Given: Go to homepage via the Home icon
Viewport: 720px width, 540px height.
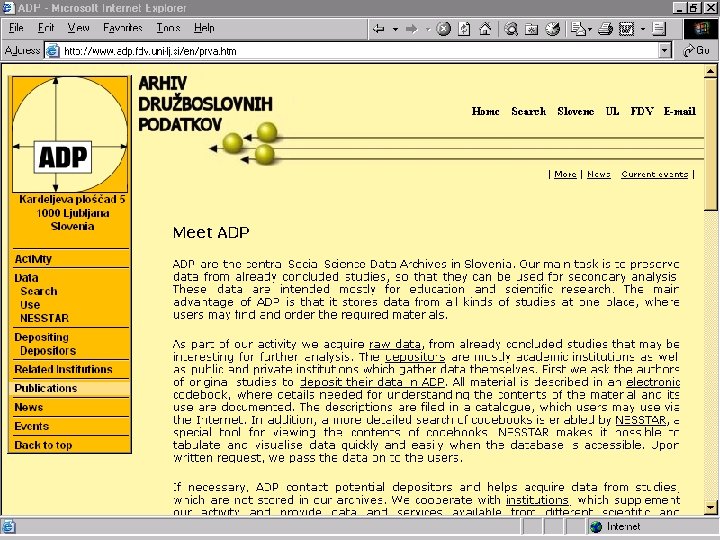Looking at the screenshot, I should pyautogui.click(x=485, y=28).
